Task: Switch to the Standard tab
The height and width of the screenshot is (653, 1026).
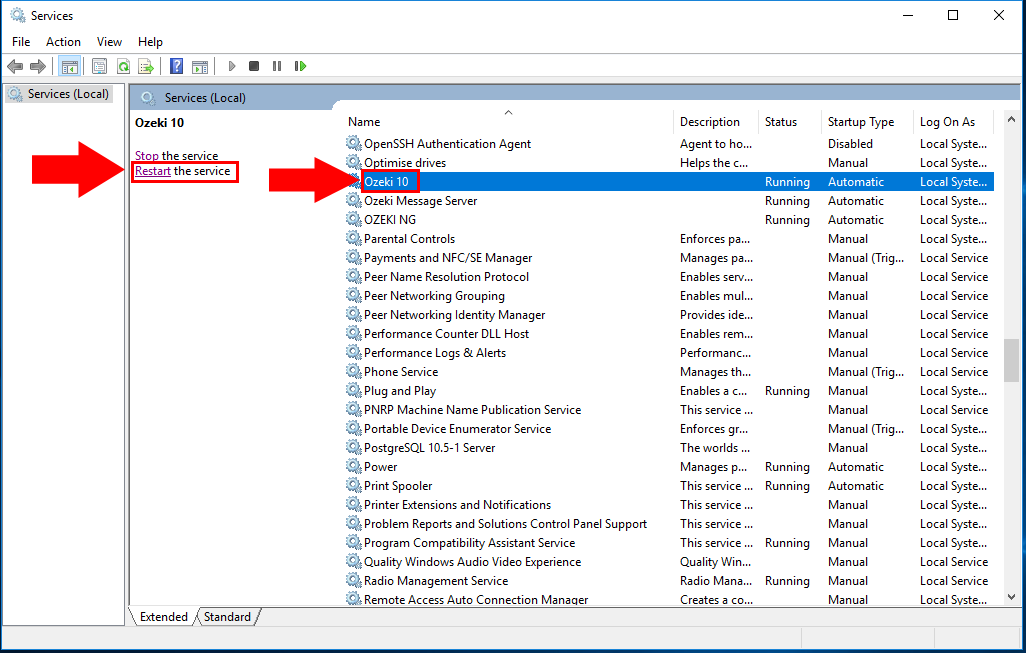Action: pos(227,616)
